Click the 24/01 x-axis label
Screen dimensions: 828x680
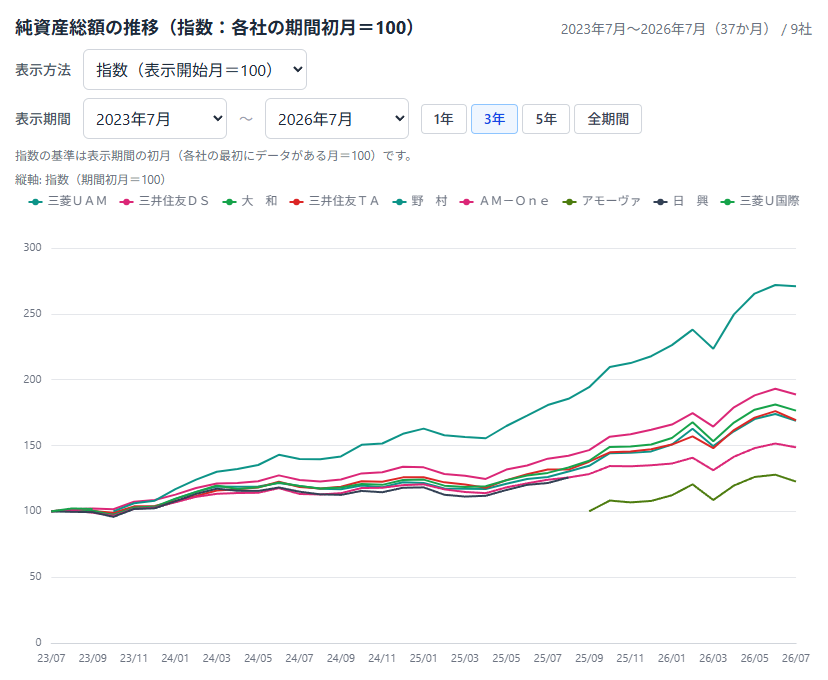point(175,658)
